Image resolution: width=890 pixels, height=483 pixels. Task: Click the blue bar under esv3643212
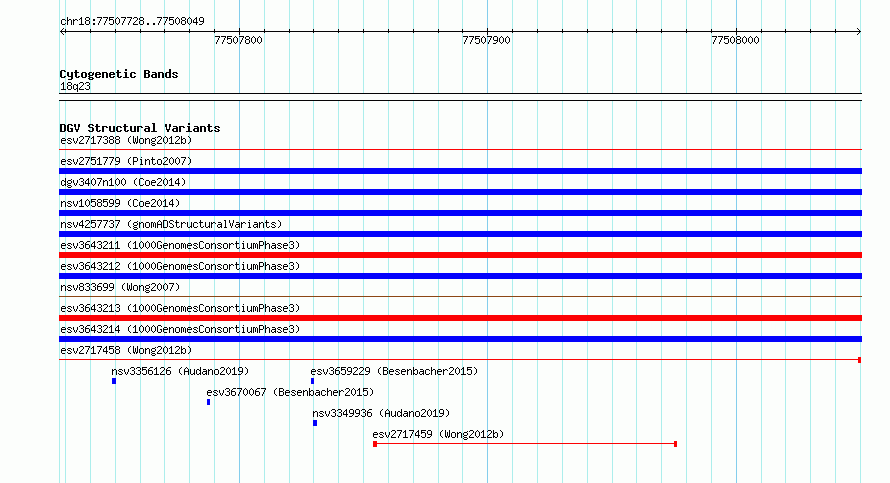460,276
